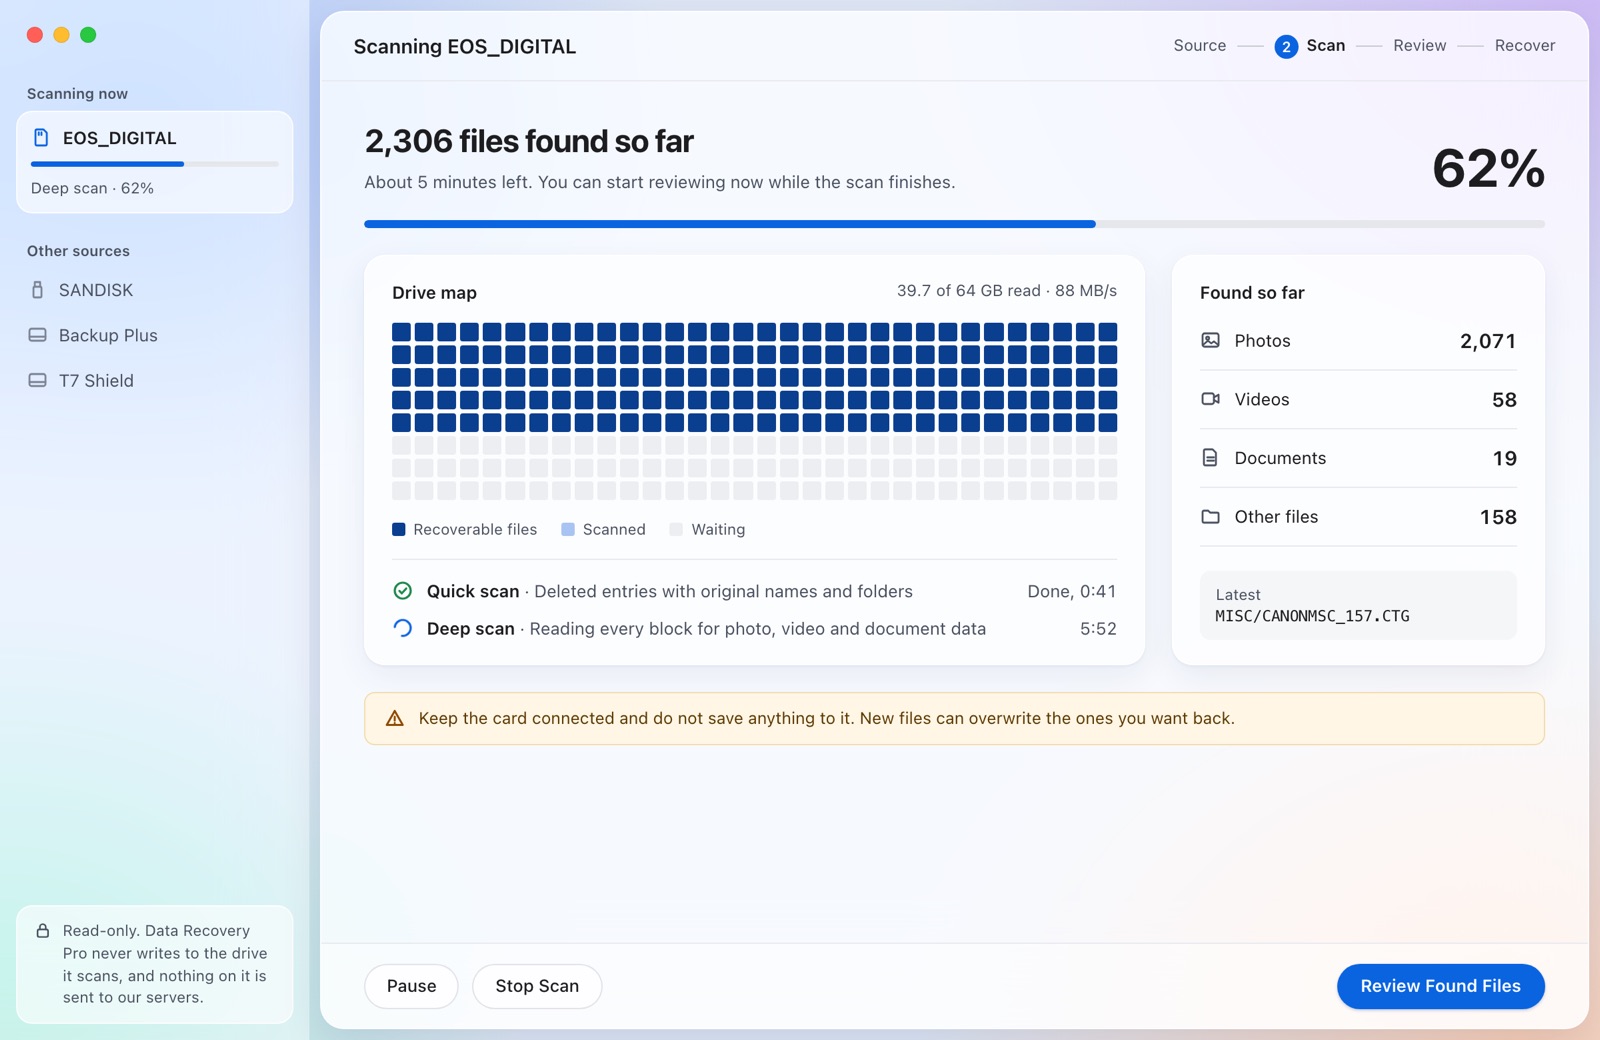
Task: Go to the Source step
Action: (x=1200, y=45)
